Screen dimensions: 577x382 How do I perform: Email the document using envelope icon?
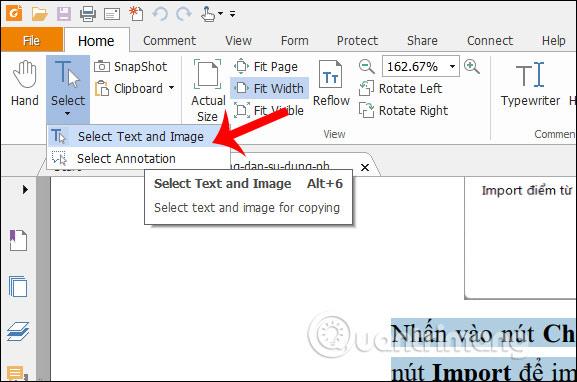[x=112, y=14]
